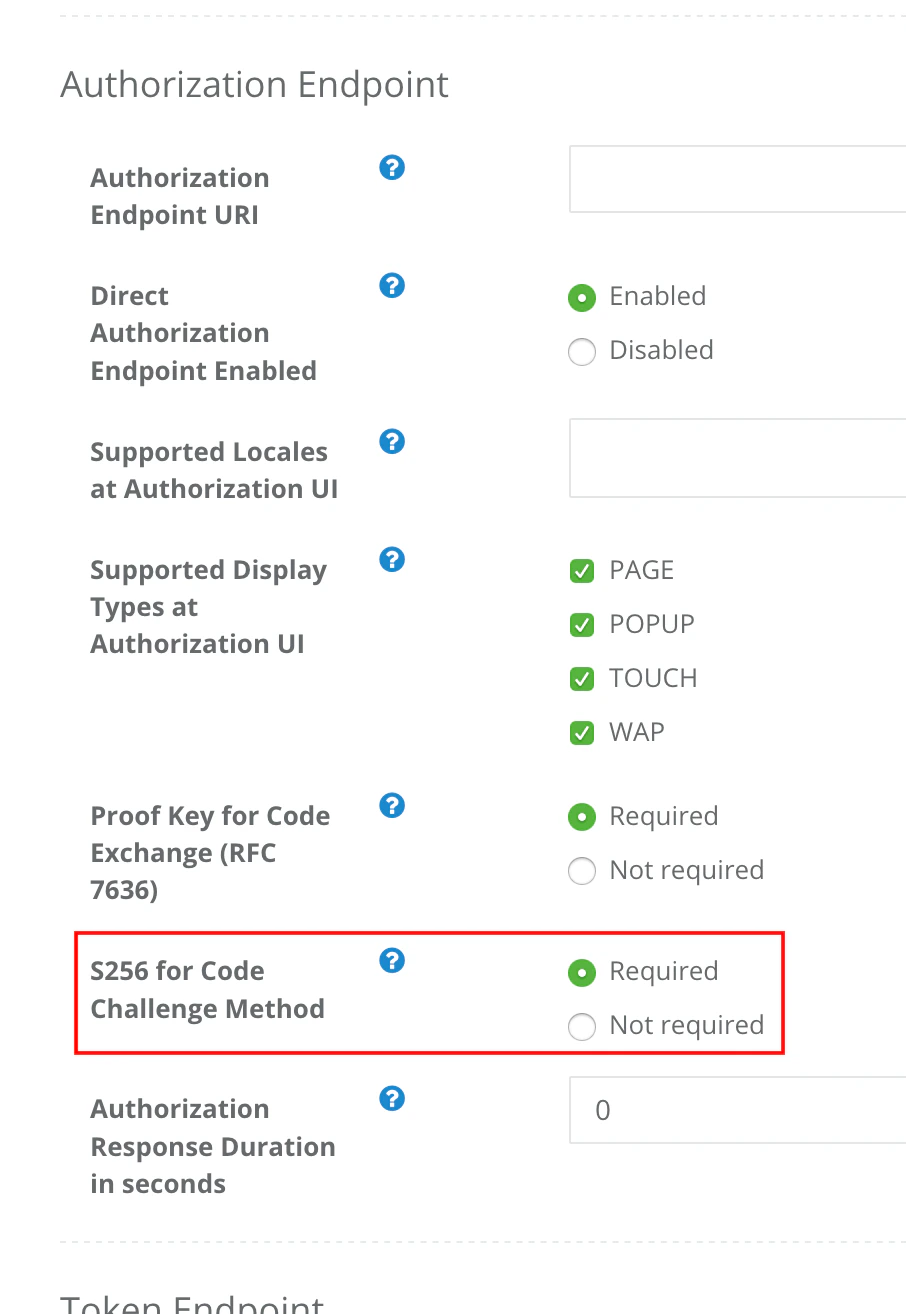Click the Authorization Endpoint URI input field
The height and width of the screenshot is (1314, 906).
tap(738, 179)
